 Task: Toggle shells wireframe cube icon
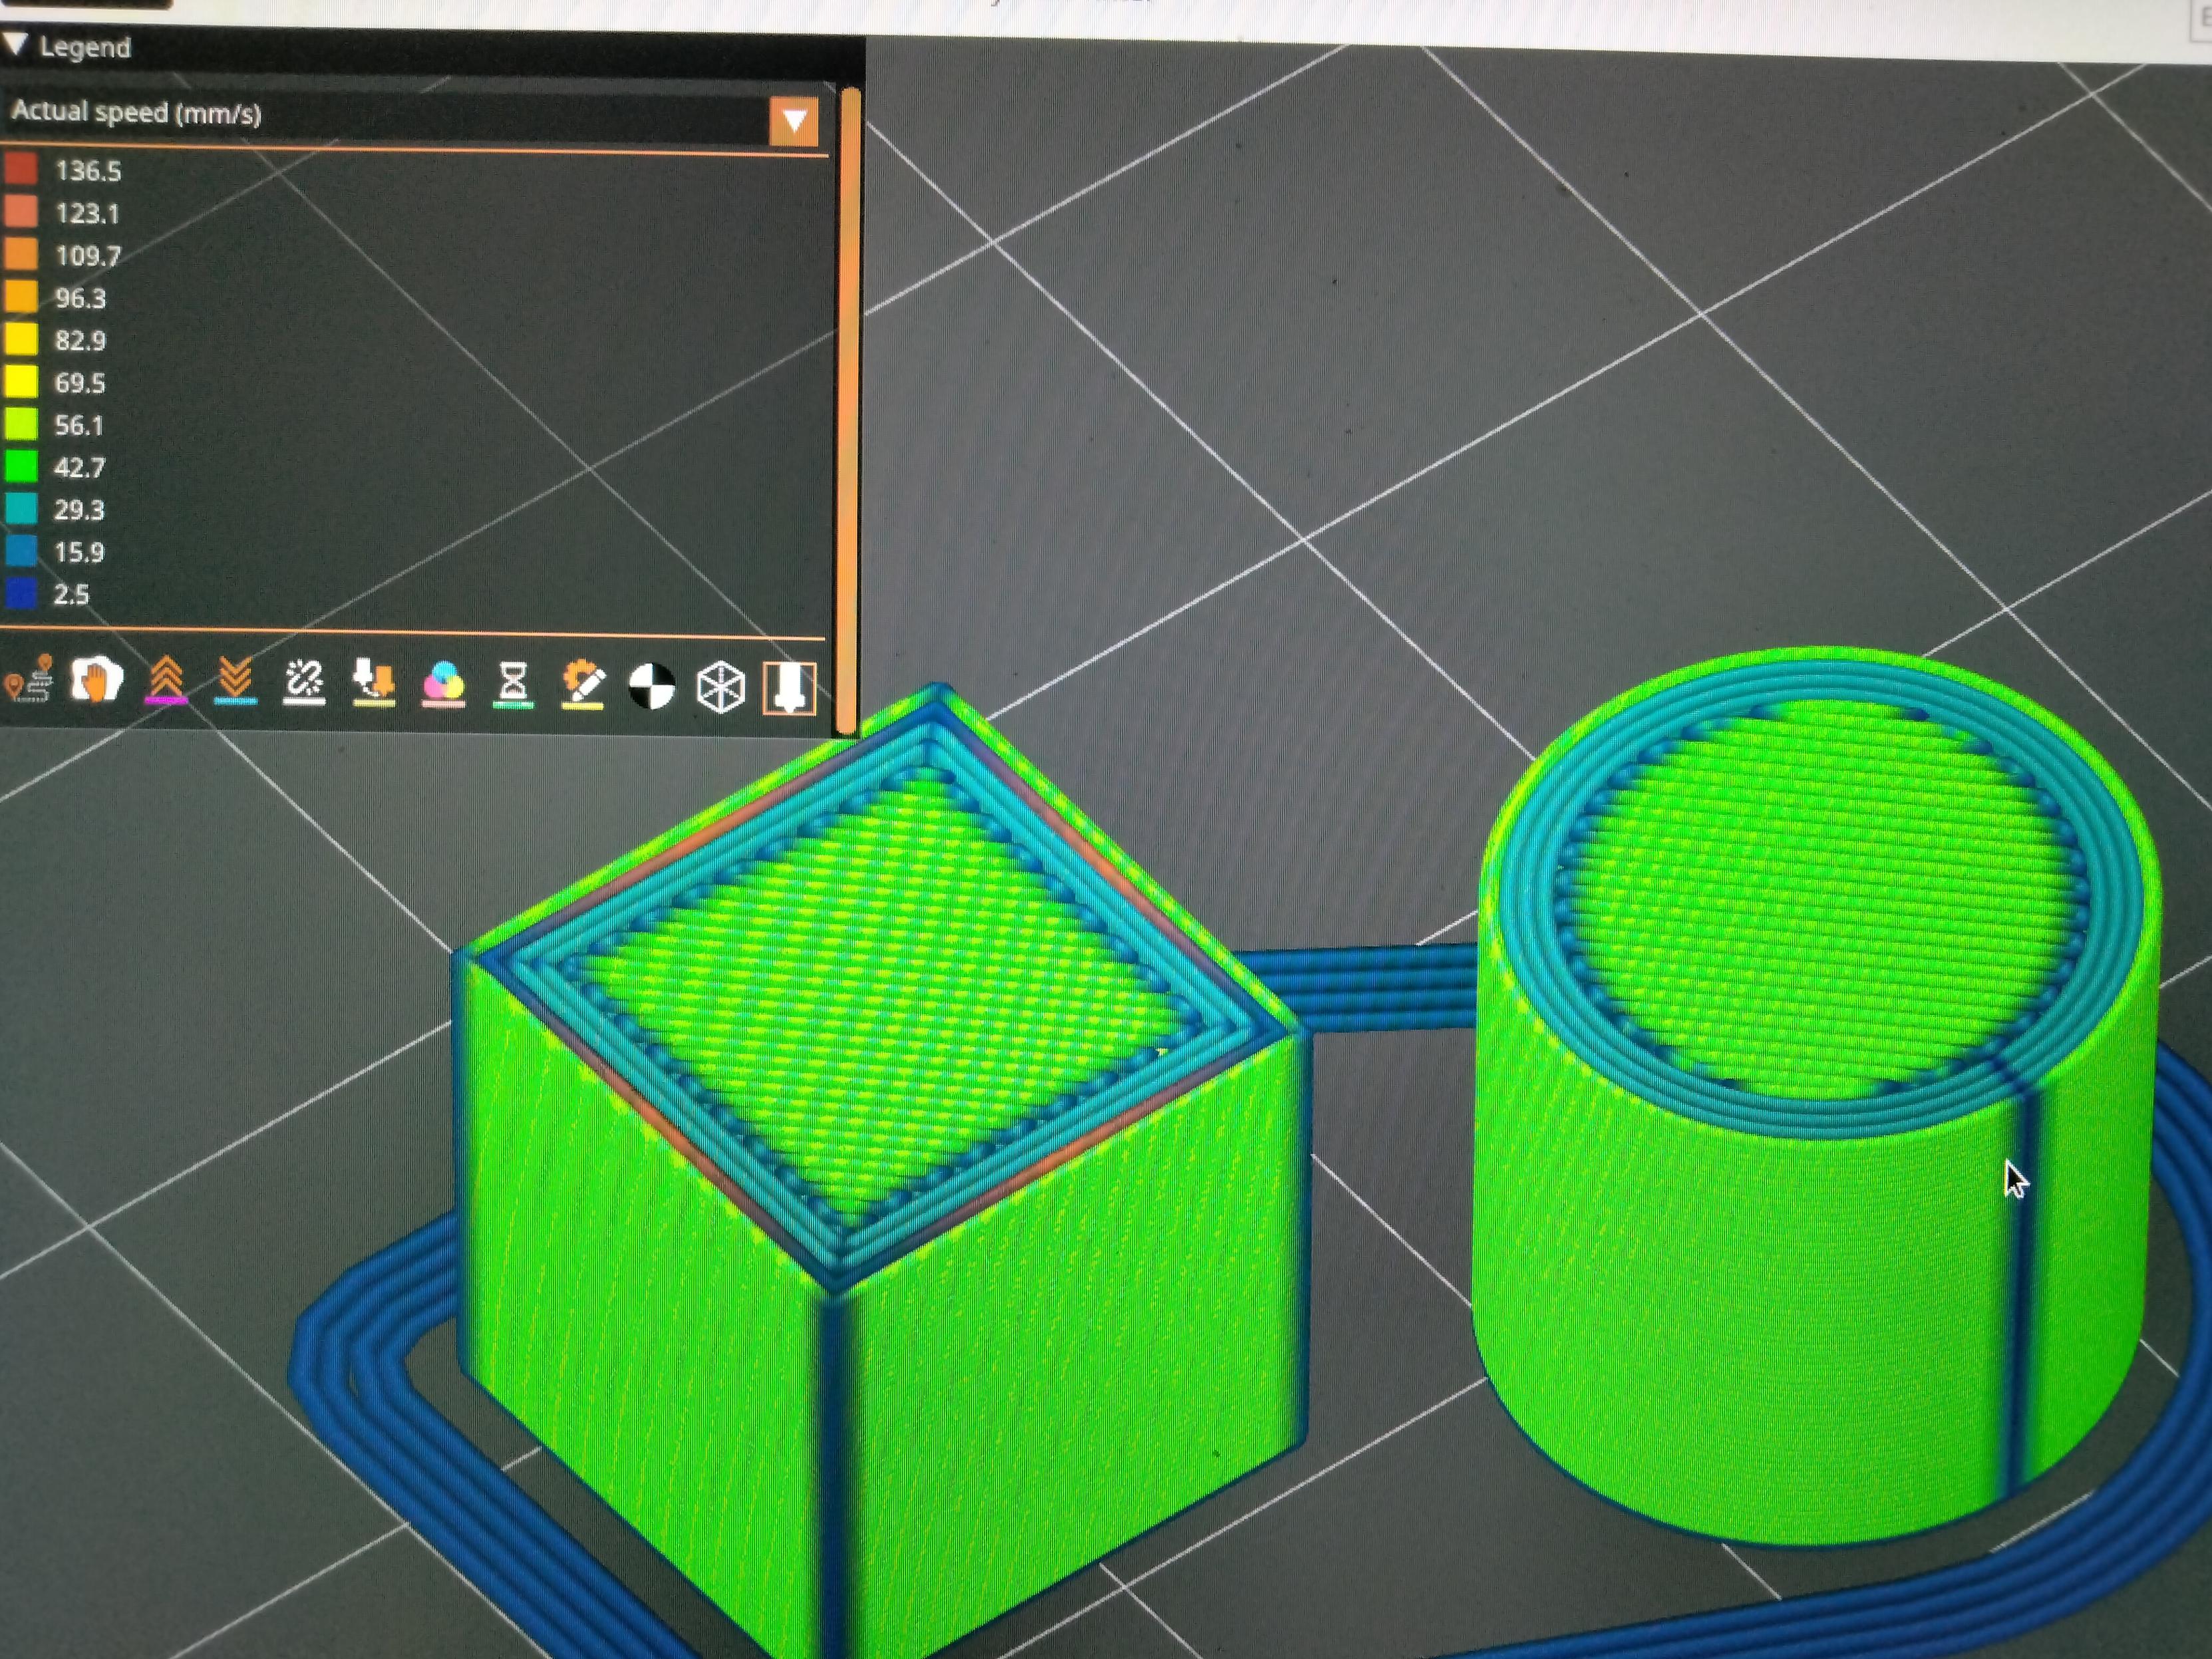[720, 688]
